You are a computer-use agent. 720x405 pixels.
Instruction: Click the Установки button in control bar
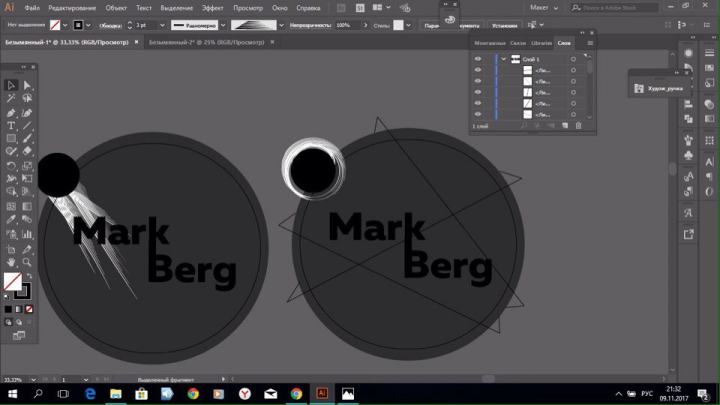[x=505, y=26]
